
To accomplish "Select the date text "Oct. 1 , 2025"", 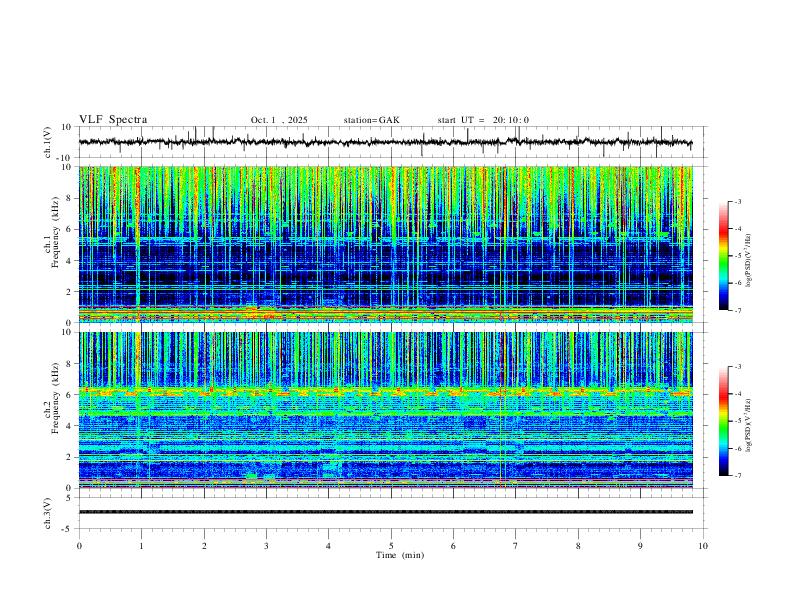I will coord(279,120).
